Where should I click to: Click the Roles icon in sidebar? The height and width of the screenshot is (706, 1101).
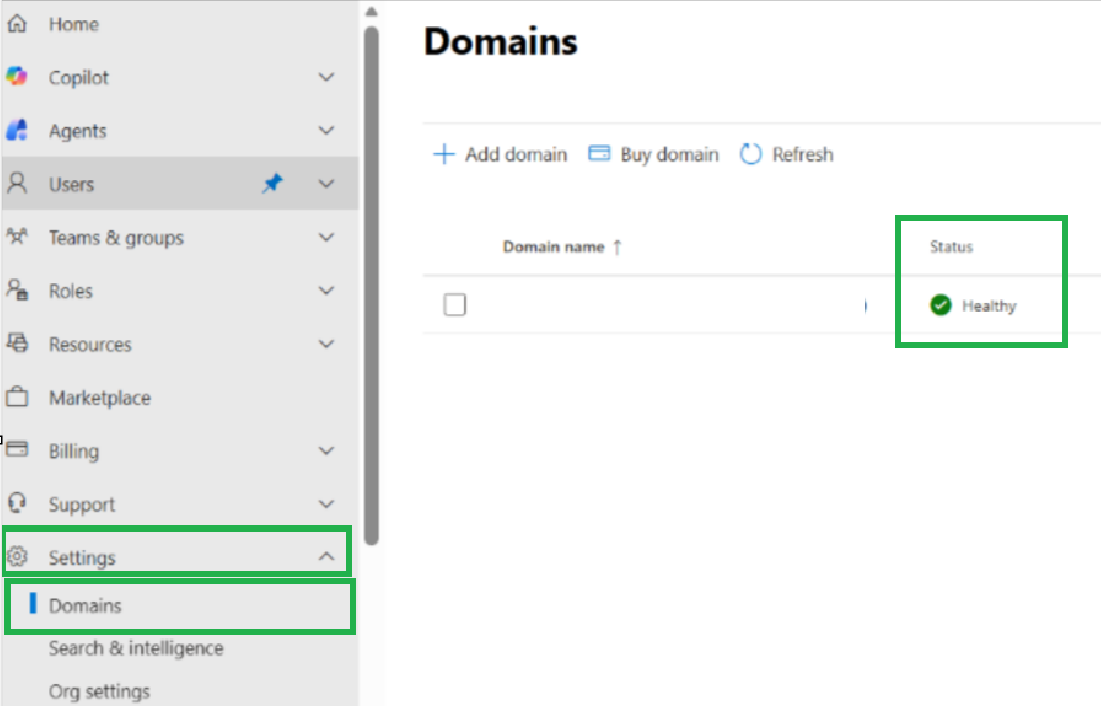17,290
